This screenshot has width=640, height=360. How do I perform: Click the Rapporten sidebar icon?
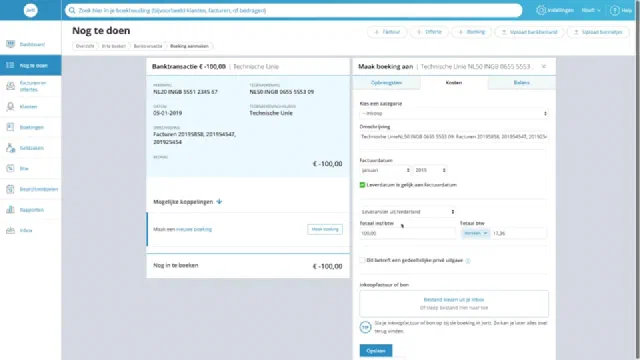click(x=11, y=210)
